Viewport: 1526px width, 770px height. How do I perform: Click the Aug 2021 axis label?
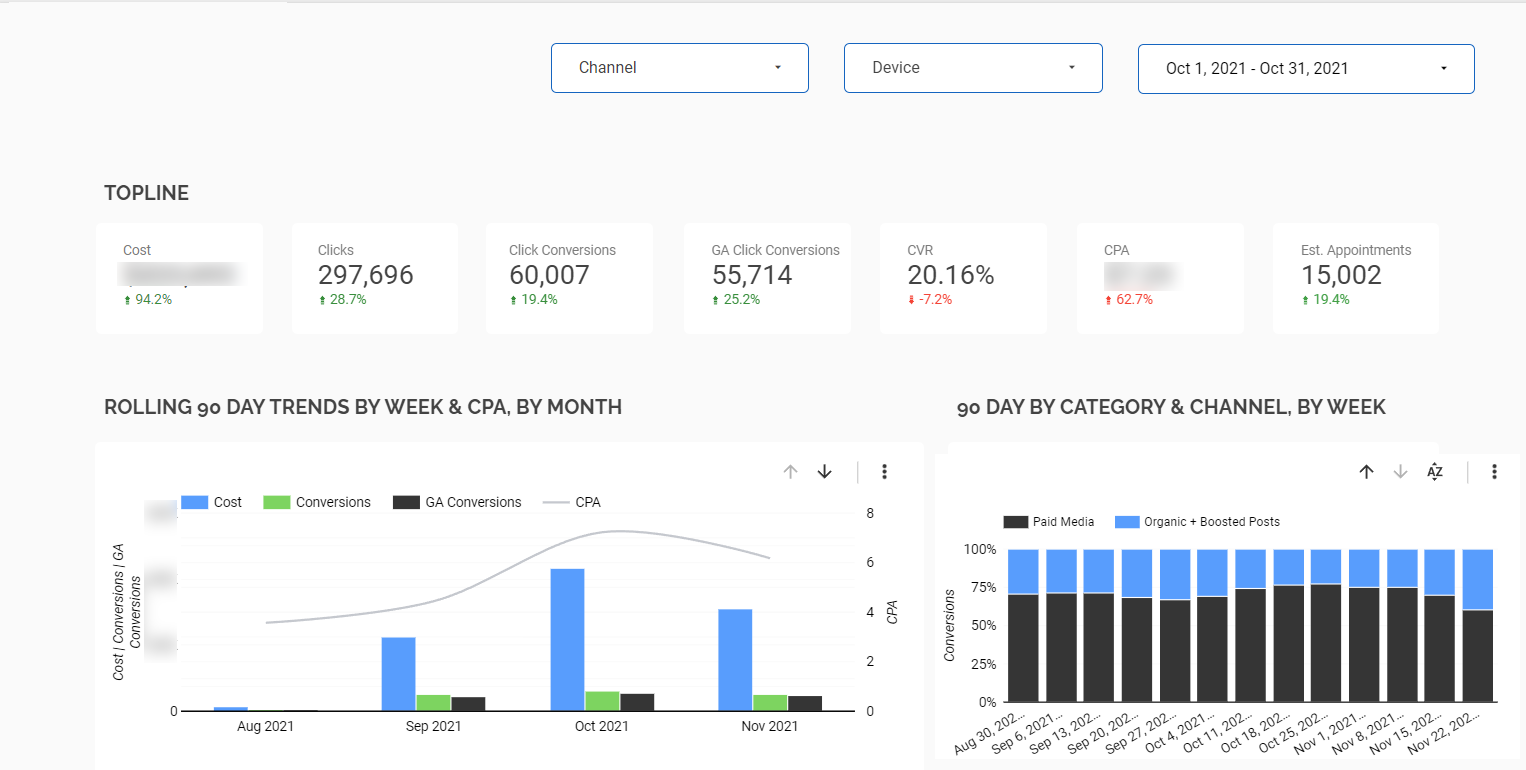266,727
